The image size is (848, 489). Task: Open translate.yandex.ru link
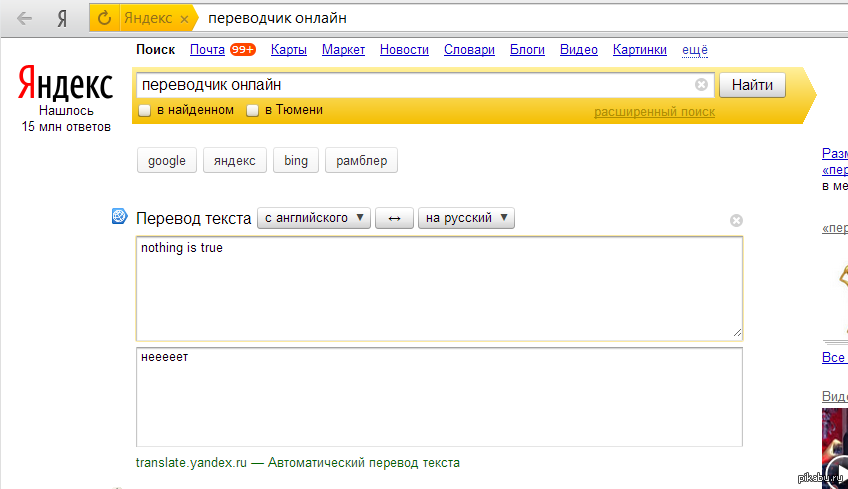pyautogui.click(x=191, y=462)
